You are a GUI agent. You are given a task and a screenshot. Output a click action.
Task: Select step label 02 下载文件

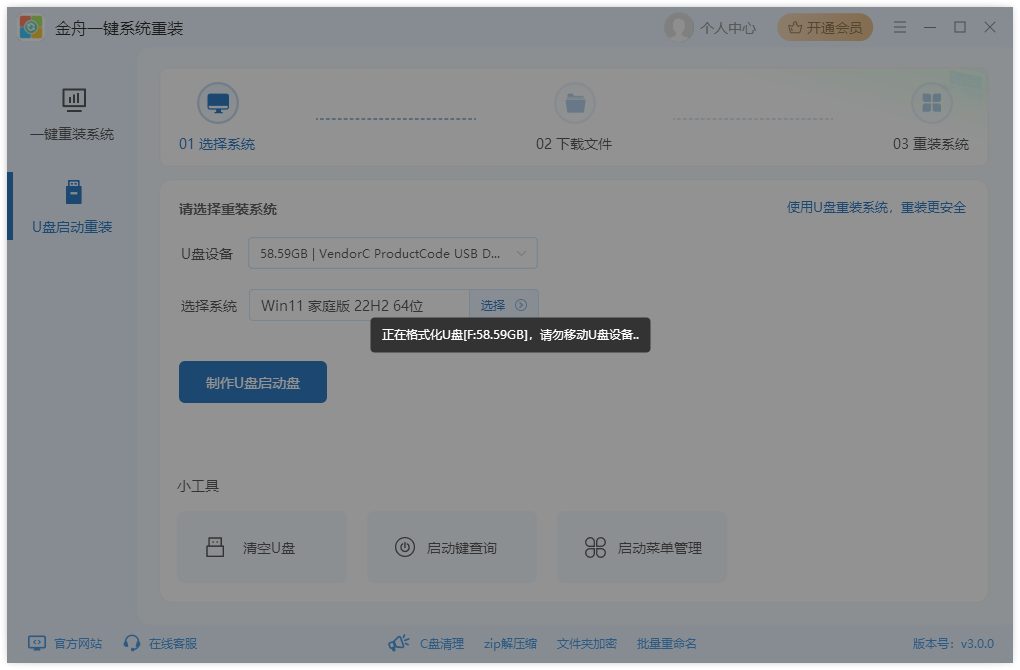tap(574, 144)
